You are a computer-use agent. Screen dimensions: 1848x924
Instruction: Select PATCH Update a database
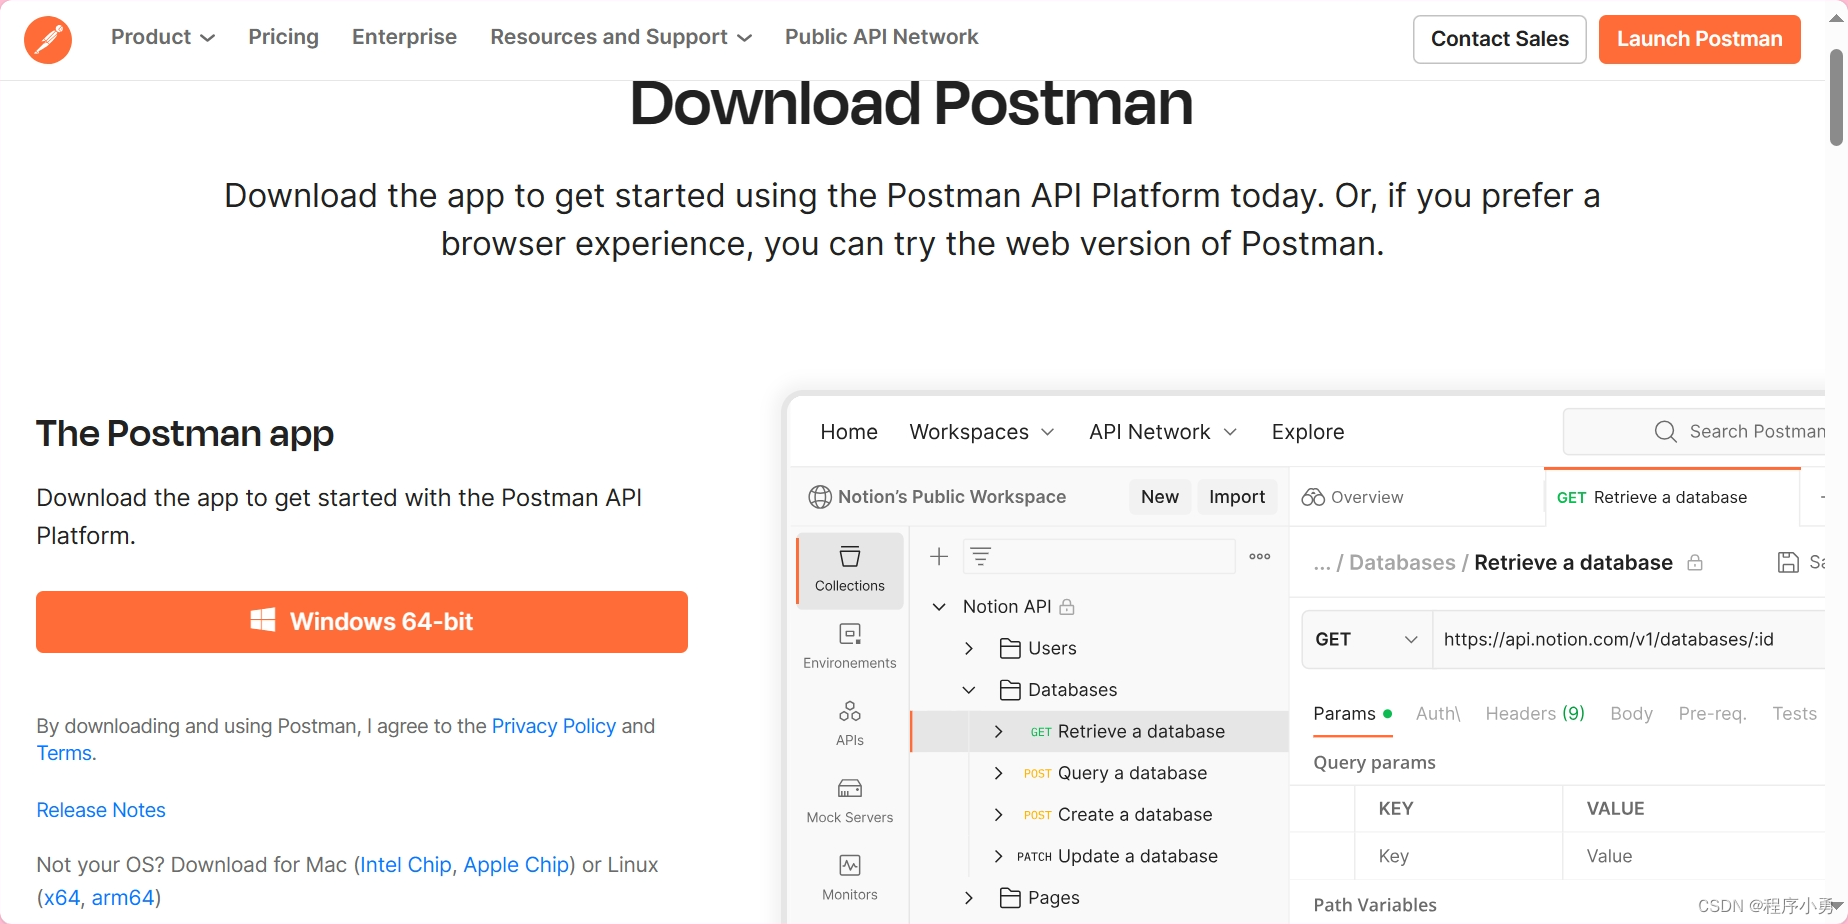(1117, 857)
